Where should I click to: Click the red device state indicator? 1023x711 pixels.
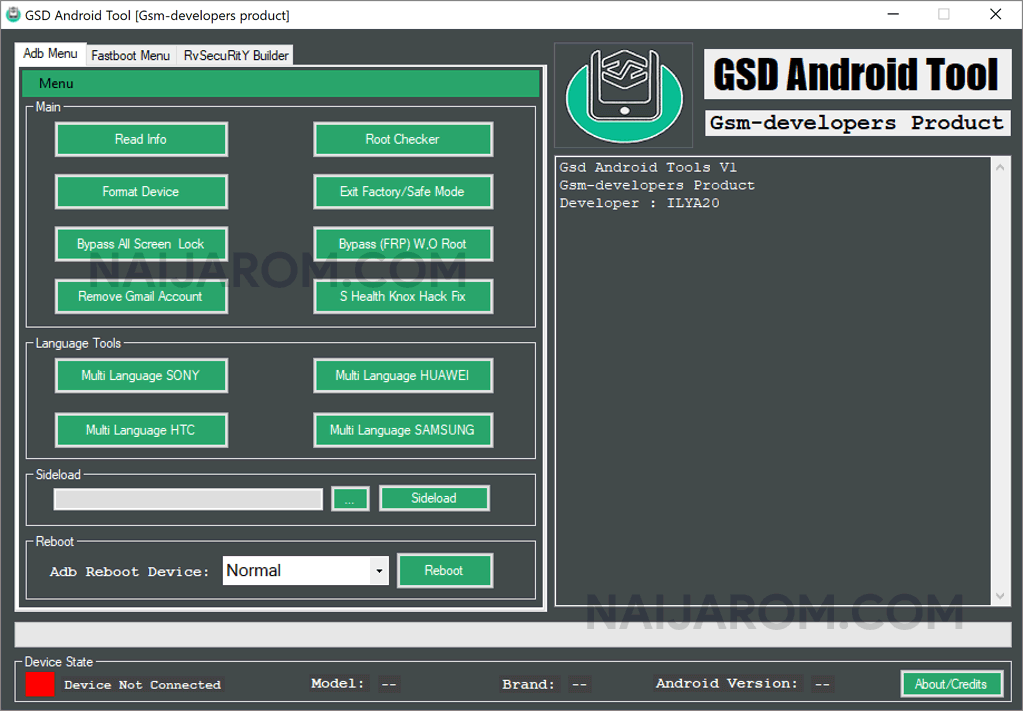40,684
